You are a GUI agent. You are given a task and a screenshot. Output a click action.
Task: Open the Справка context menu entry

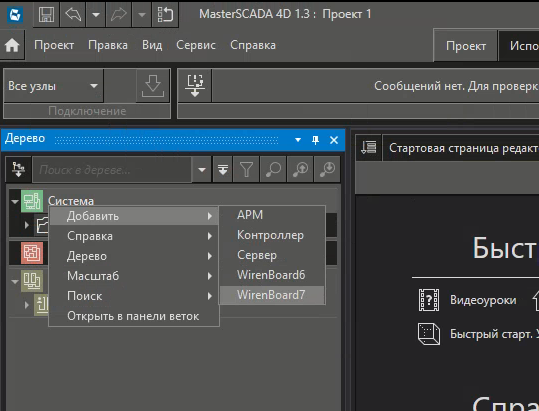134,236
